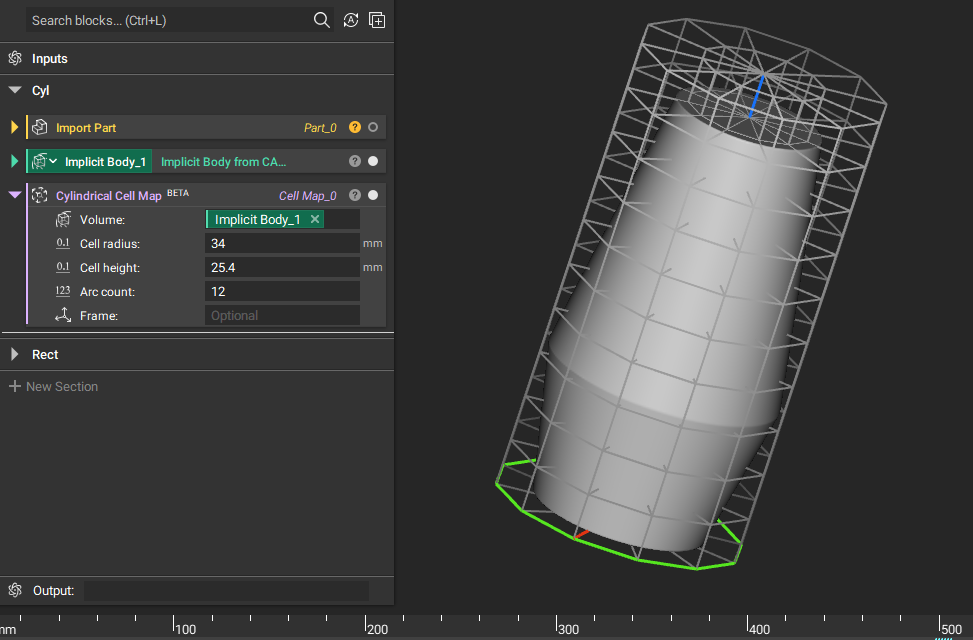
Task: Click the Implicit Body_1 block name
Action: click(105, 161)
